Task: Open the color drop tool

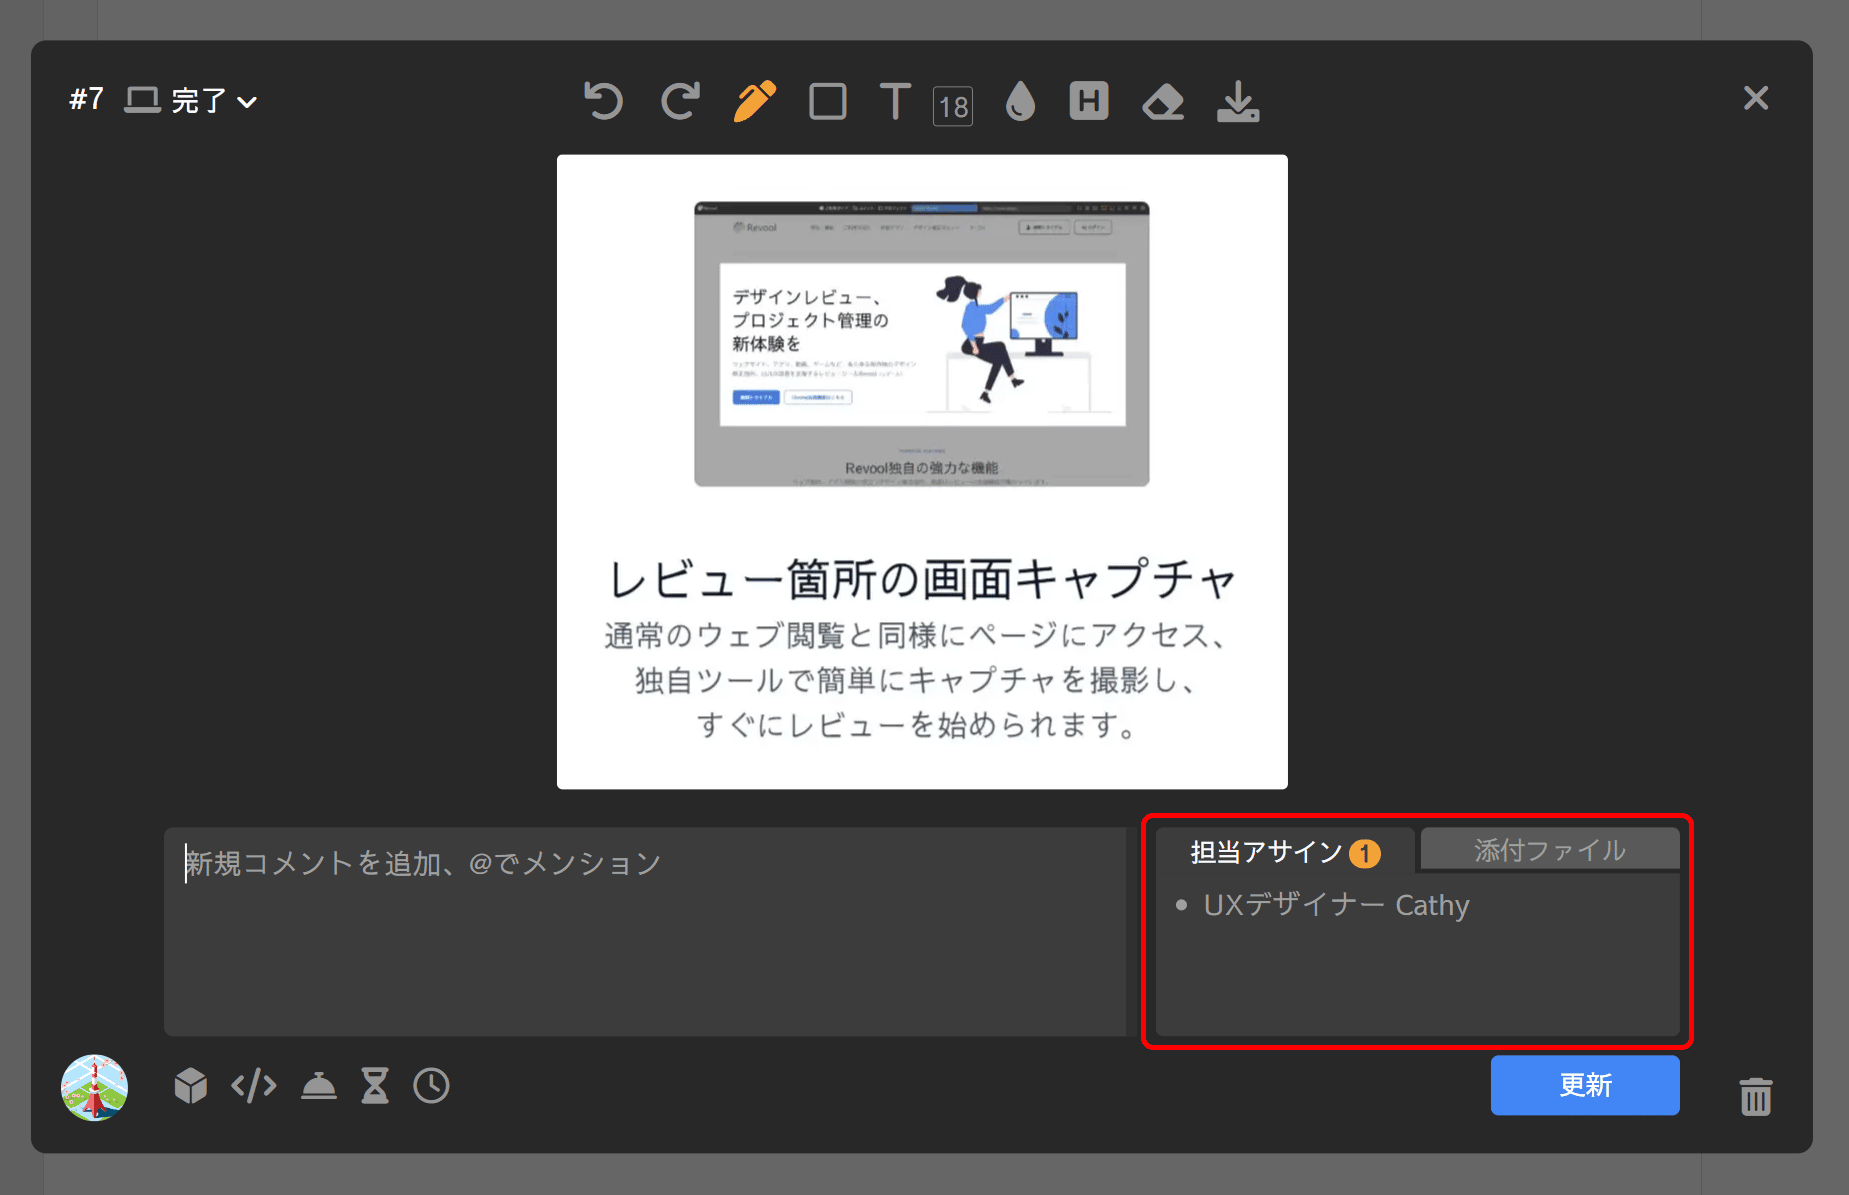Action: tap(1020, 101)
